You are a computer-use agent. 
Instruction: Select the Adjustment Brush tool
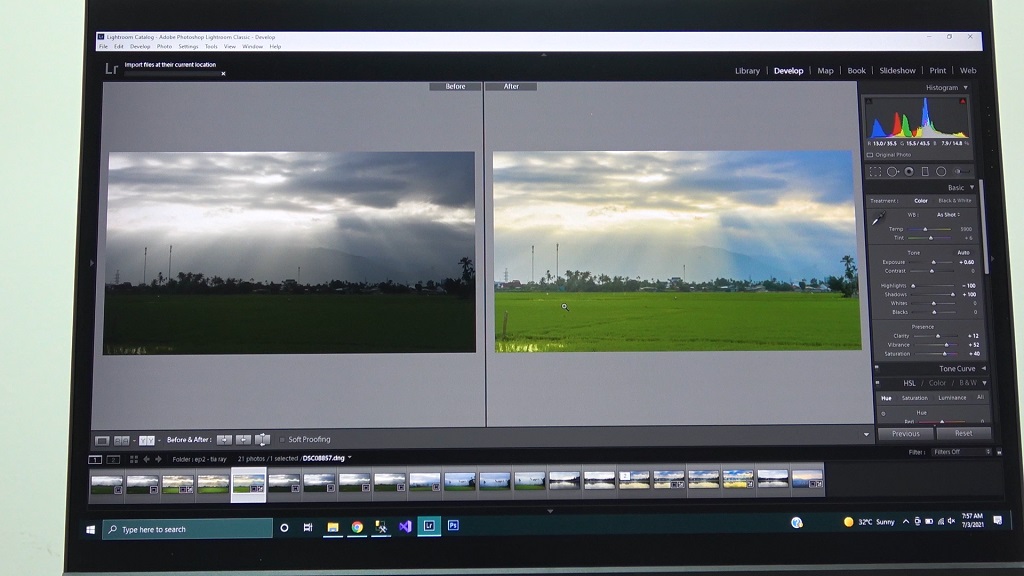961,172
